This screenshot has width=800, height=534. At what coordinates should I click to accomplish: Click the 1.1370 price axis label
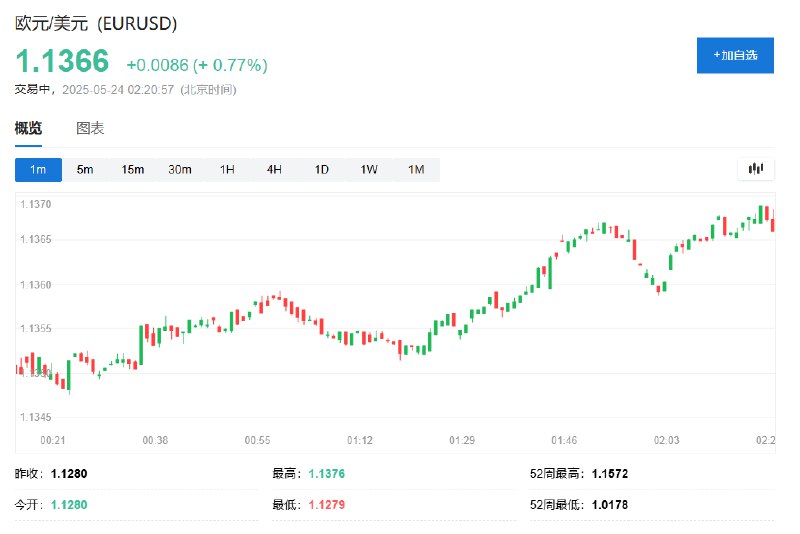point(36,205)
